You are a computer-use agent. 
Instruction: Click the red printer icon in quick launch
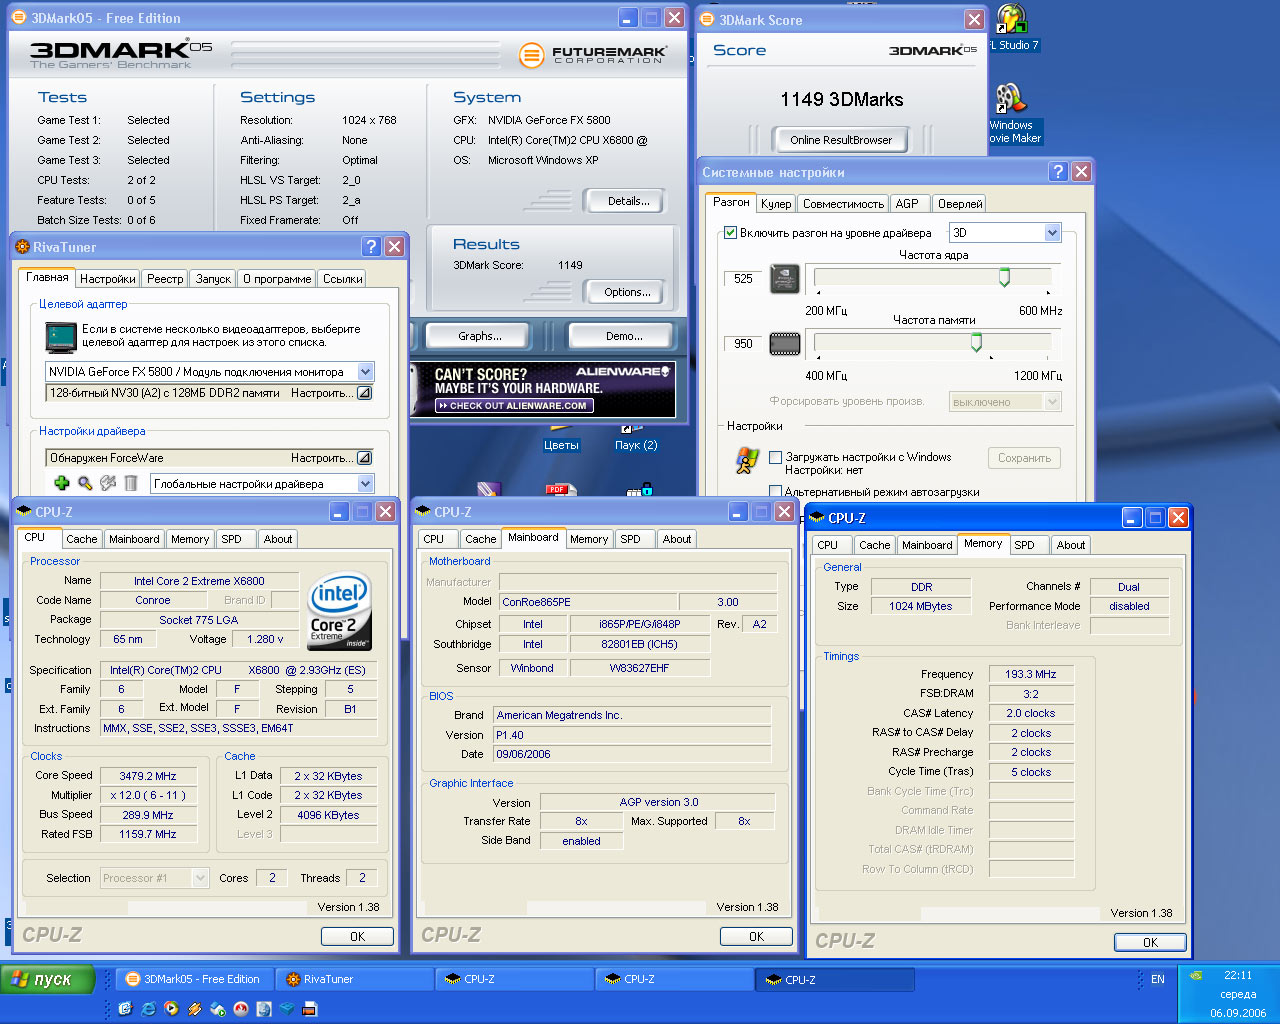coord(310,1009)
